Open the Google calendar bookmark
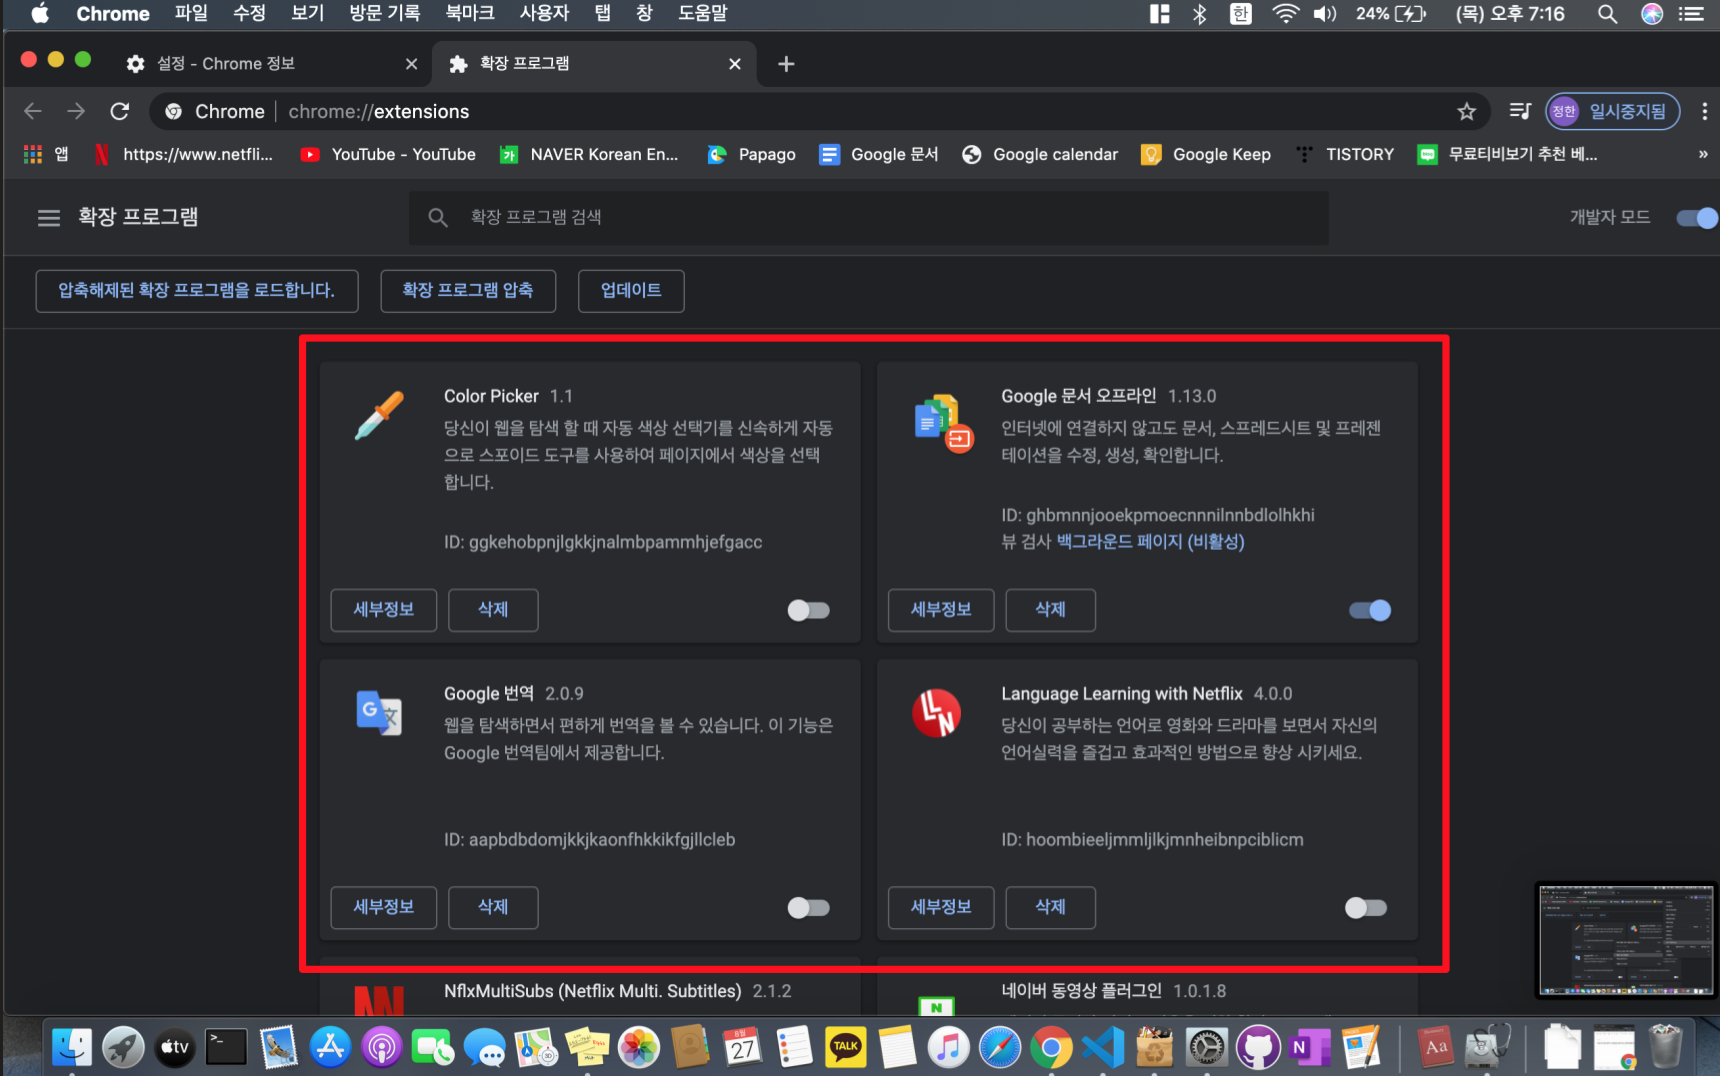Image resolution: width=1720 pixels, height=1076 pixels. [1040, 154]
